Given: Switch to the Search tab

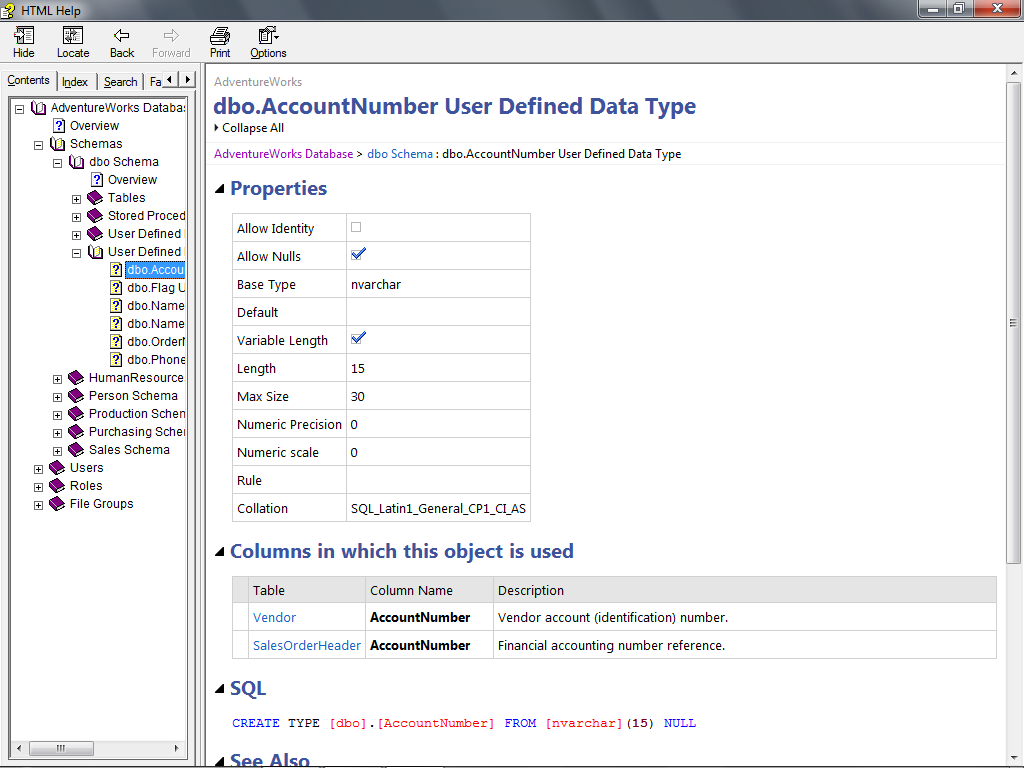Looking at the screenshot, I should (x=120, y=82).
